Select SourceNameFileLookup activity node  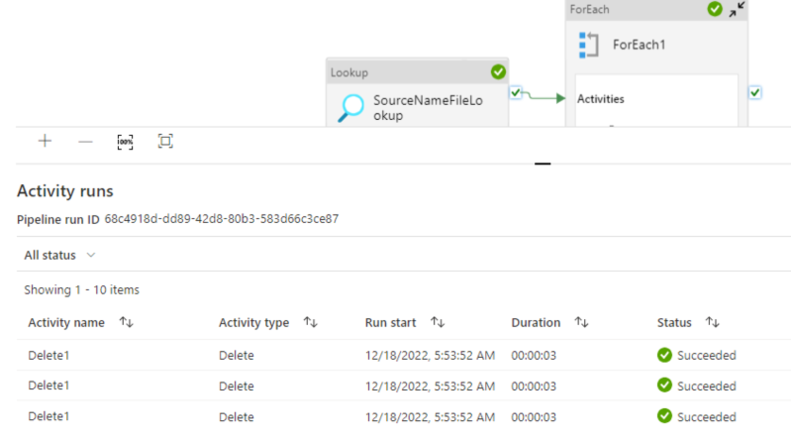pos(417,93)
